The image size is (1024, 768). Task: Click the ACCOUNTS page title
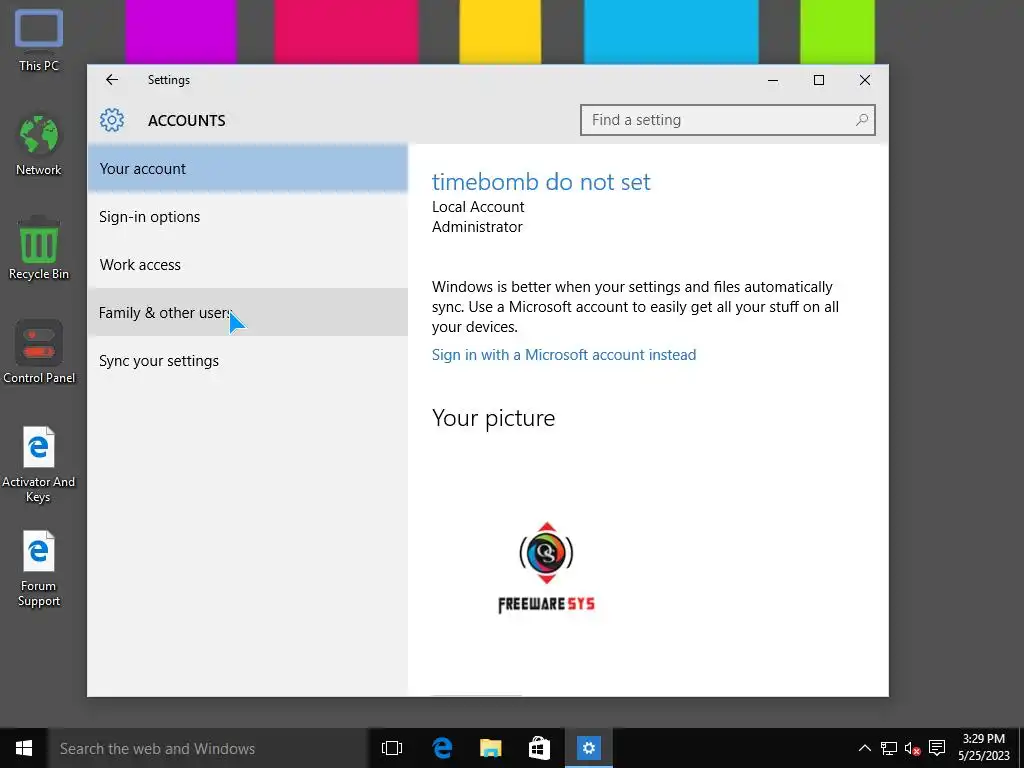point(187,121)
